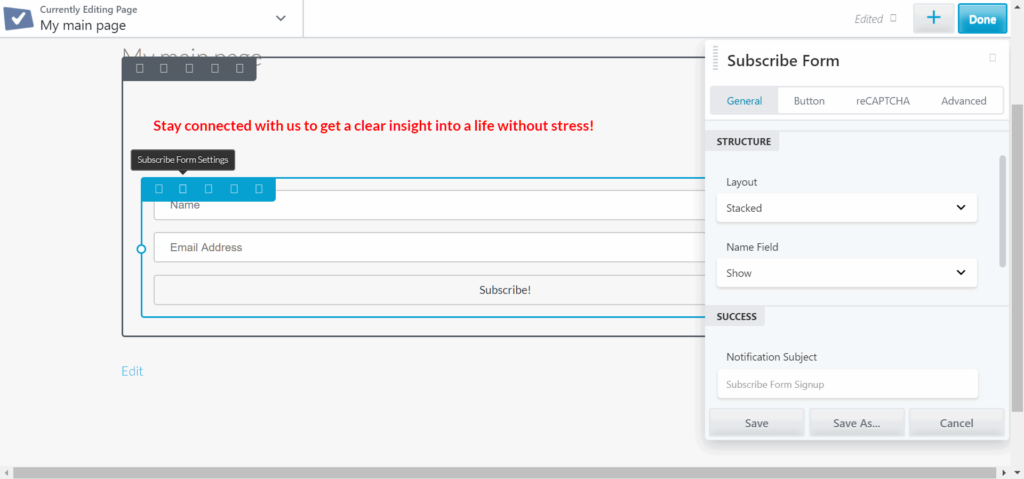This screenshot has height=479, width=1024.
Task: Switch to the reCAPTCHA tab
Action: (x=882, y=101)
